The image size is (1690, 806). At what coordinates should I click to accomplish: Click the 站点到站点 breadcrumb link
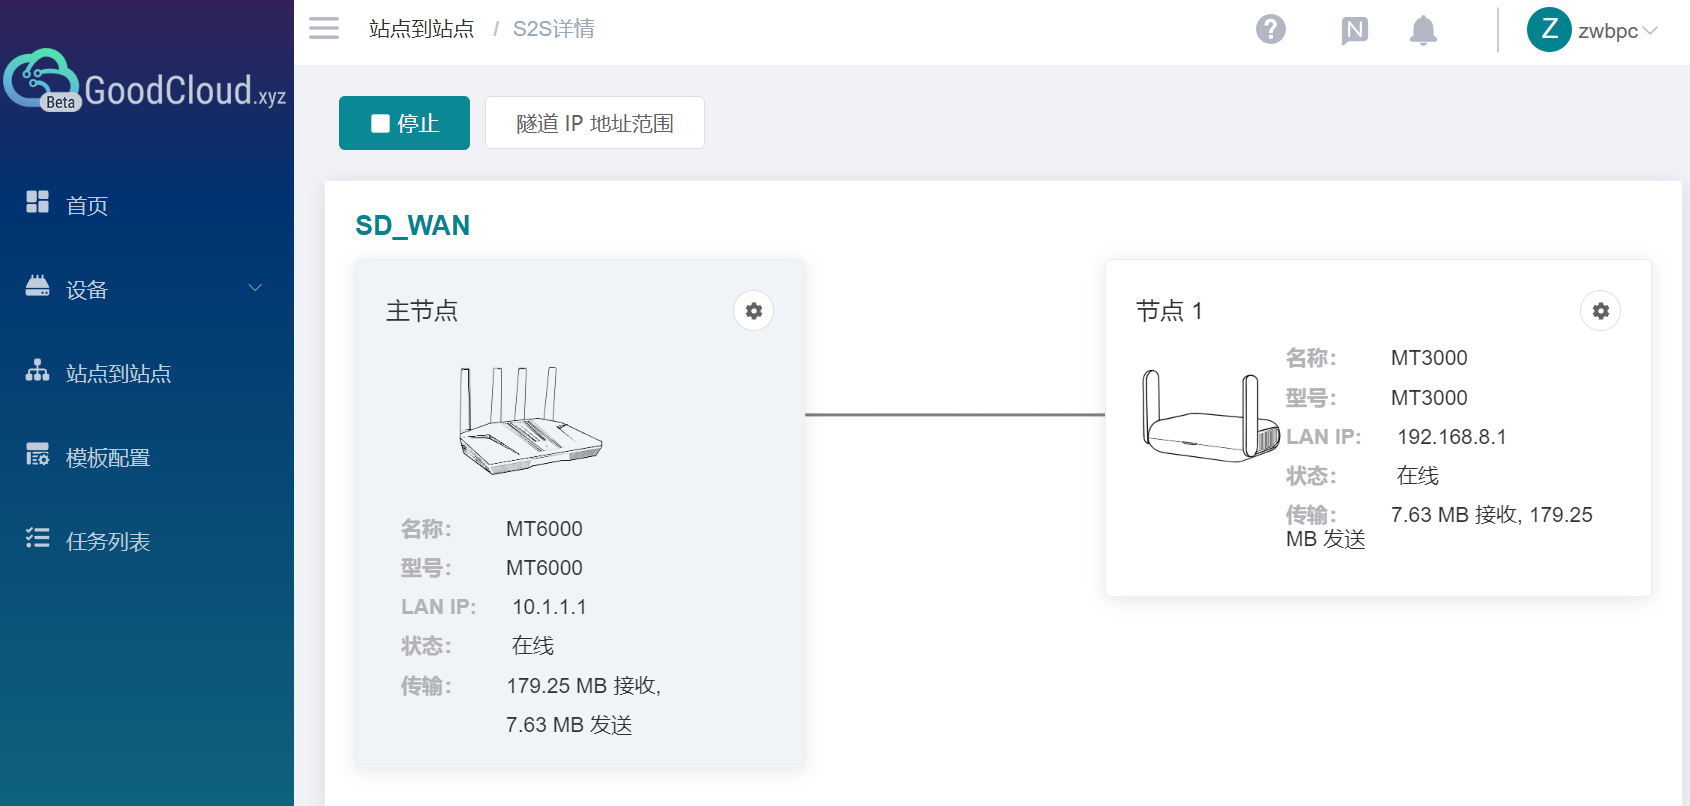pyautogui.click(x=421, y=29)
